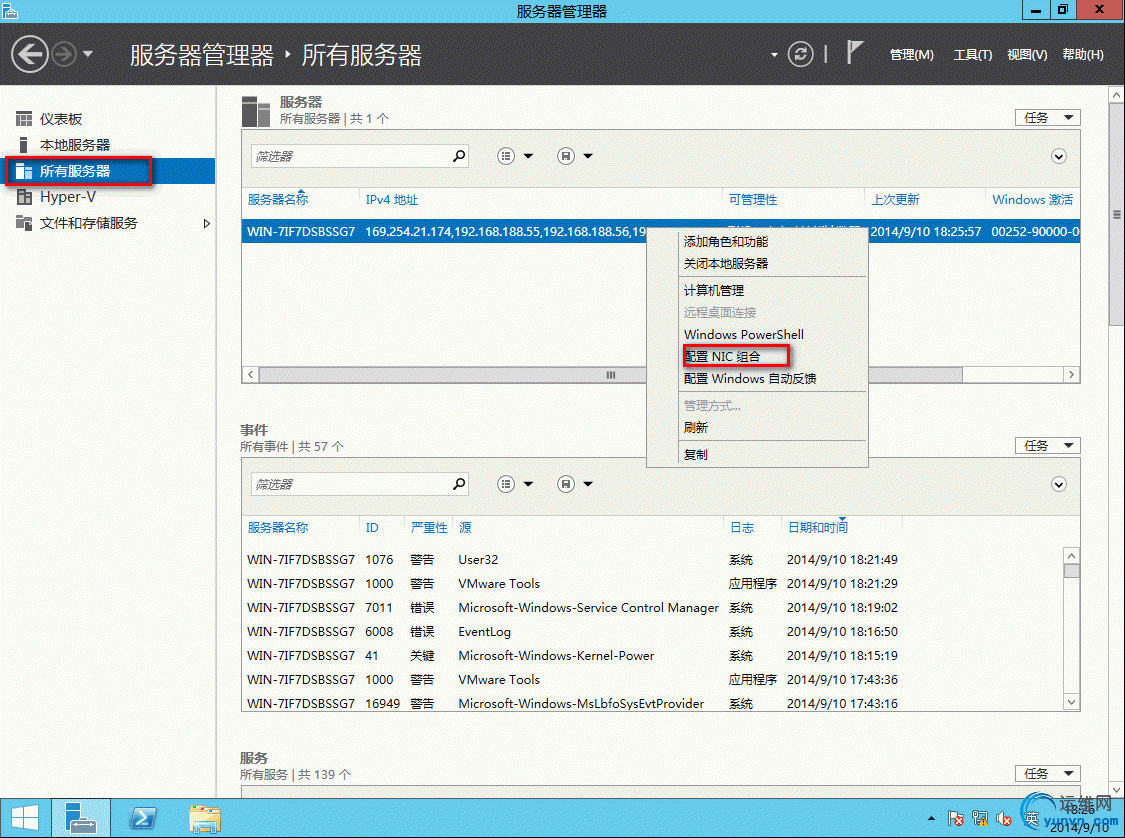Sort events by 日志 column
This screenshot has width=1125, height=838.
pos(742,527)
